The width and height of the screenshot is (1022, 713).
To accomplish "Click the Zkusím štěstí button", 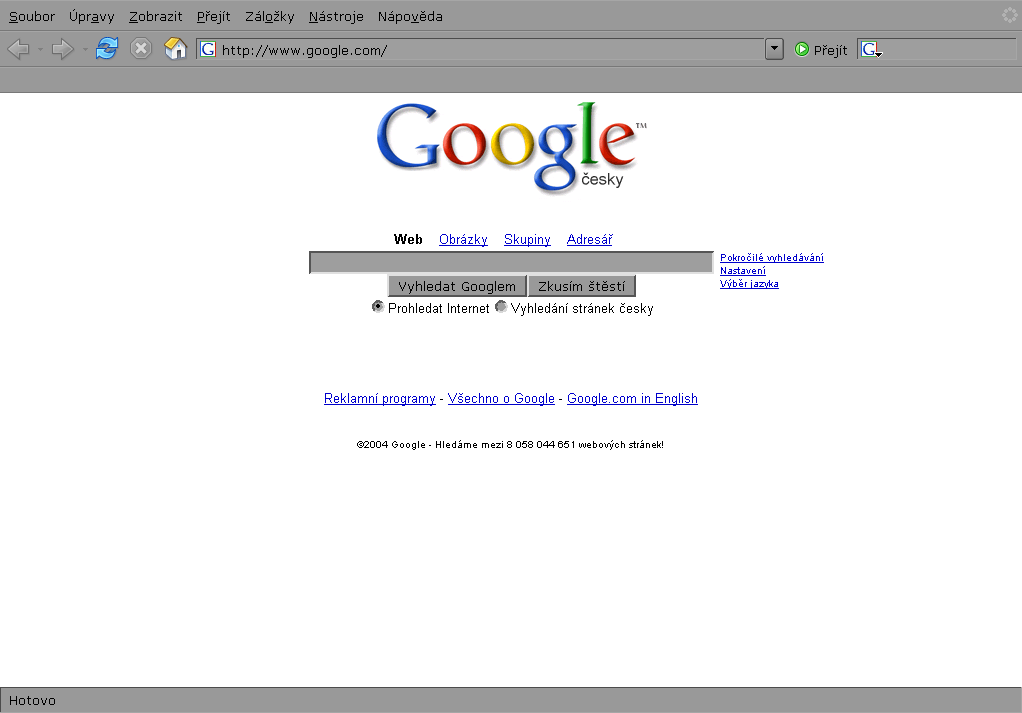I will (581, 286).
